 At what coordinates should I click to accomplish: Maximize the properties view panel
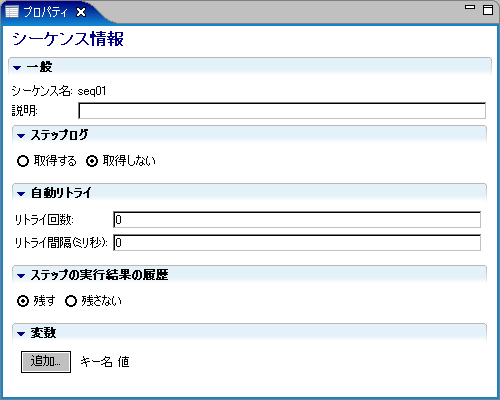tap(488, 10)
